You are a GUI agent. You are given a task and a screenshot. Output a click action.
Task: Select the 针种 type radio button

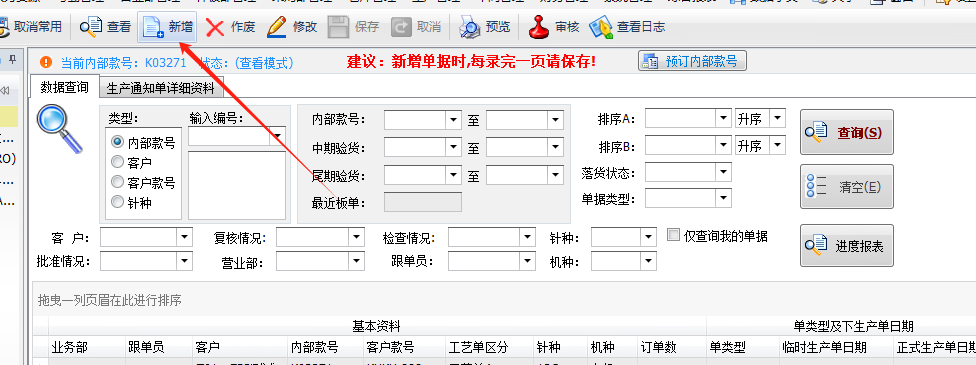(116, 202)
